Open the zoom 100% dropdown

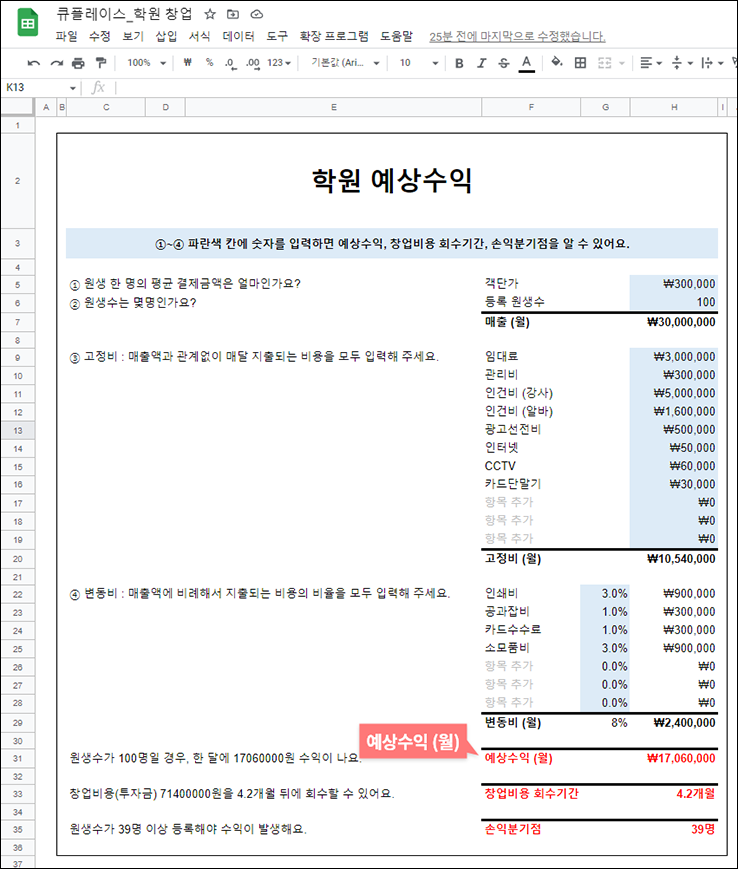[x=145, y=63]
